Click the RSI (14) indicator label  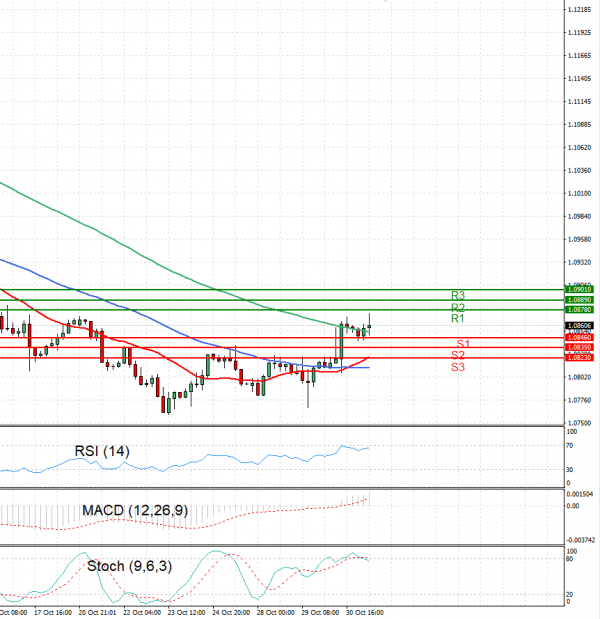102,451
